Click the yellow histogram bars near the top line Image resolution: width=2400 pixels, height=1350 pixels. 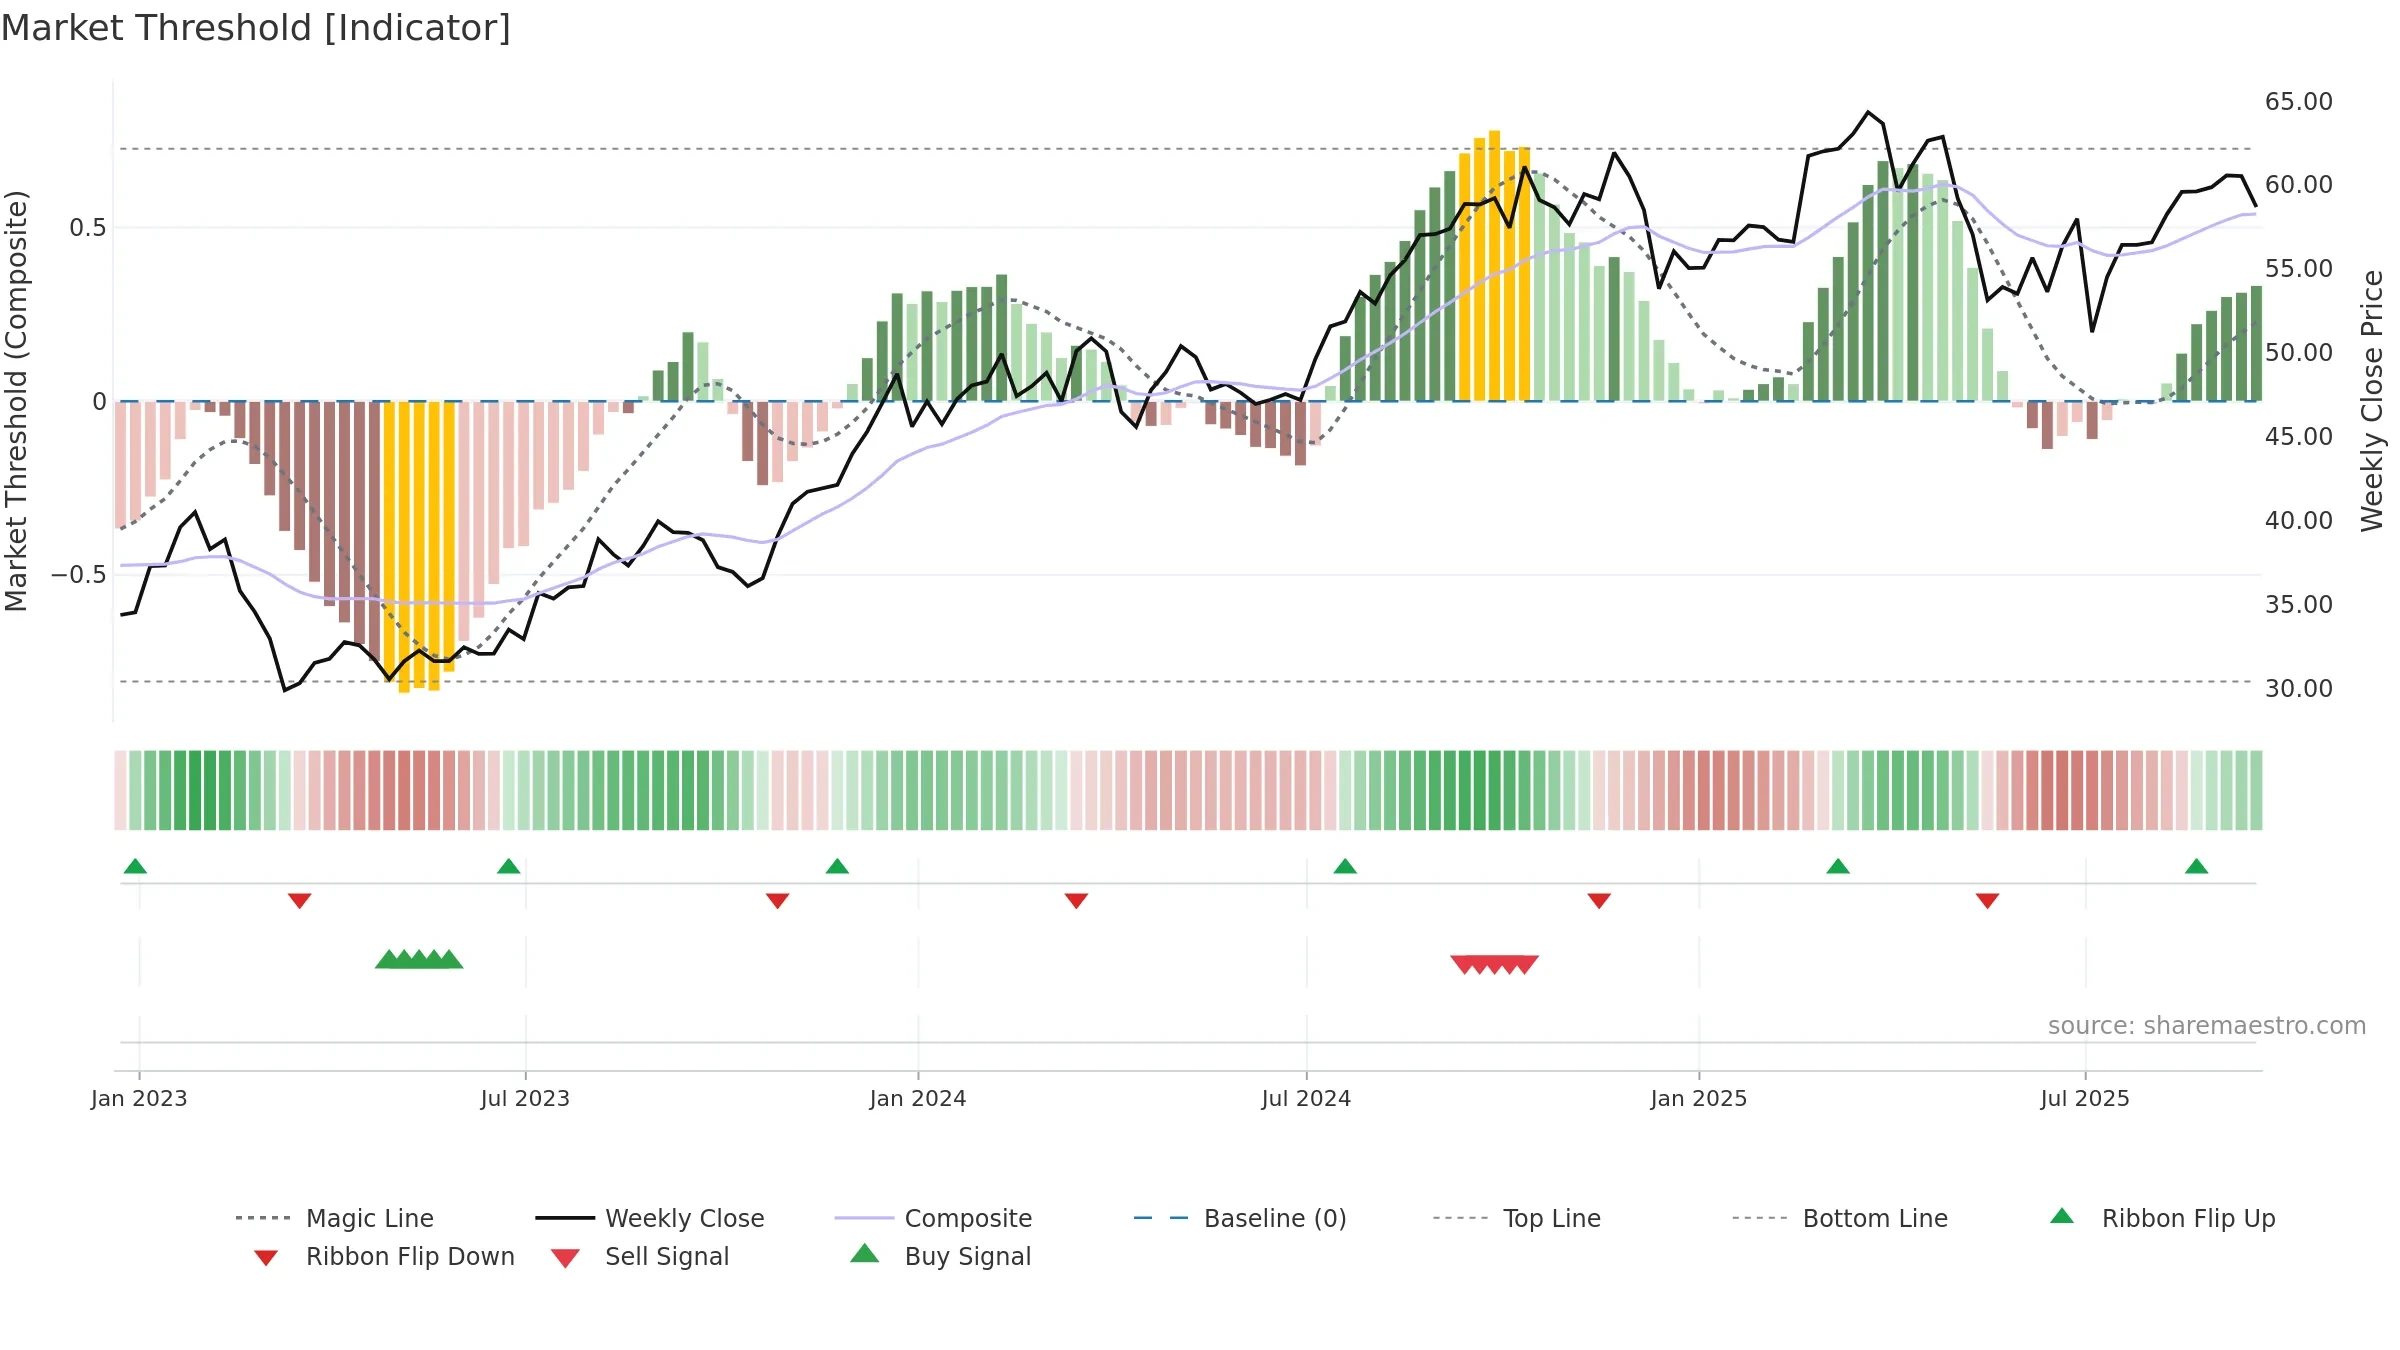[x=1494, y=266]
